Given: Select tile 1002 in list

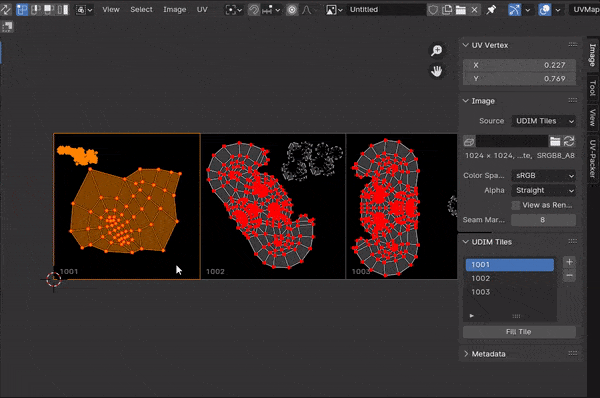Looking at the screenshot, I should (x=510, y=279).
